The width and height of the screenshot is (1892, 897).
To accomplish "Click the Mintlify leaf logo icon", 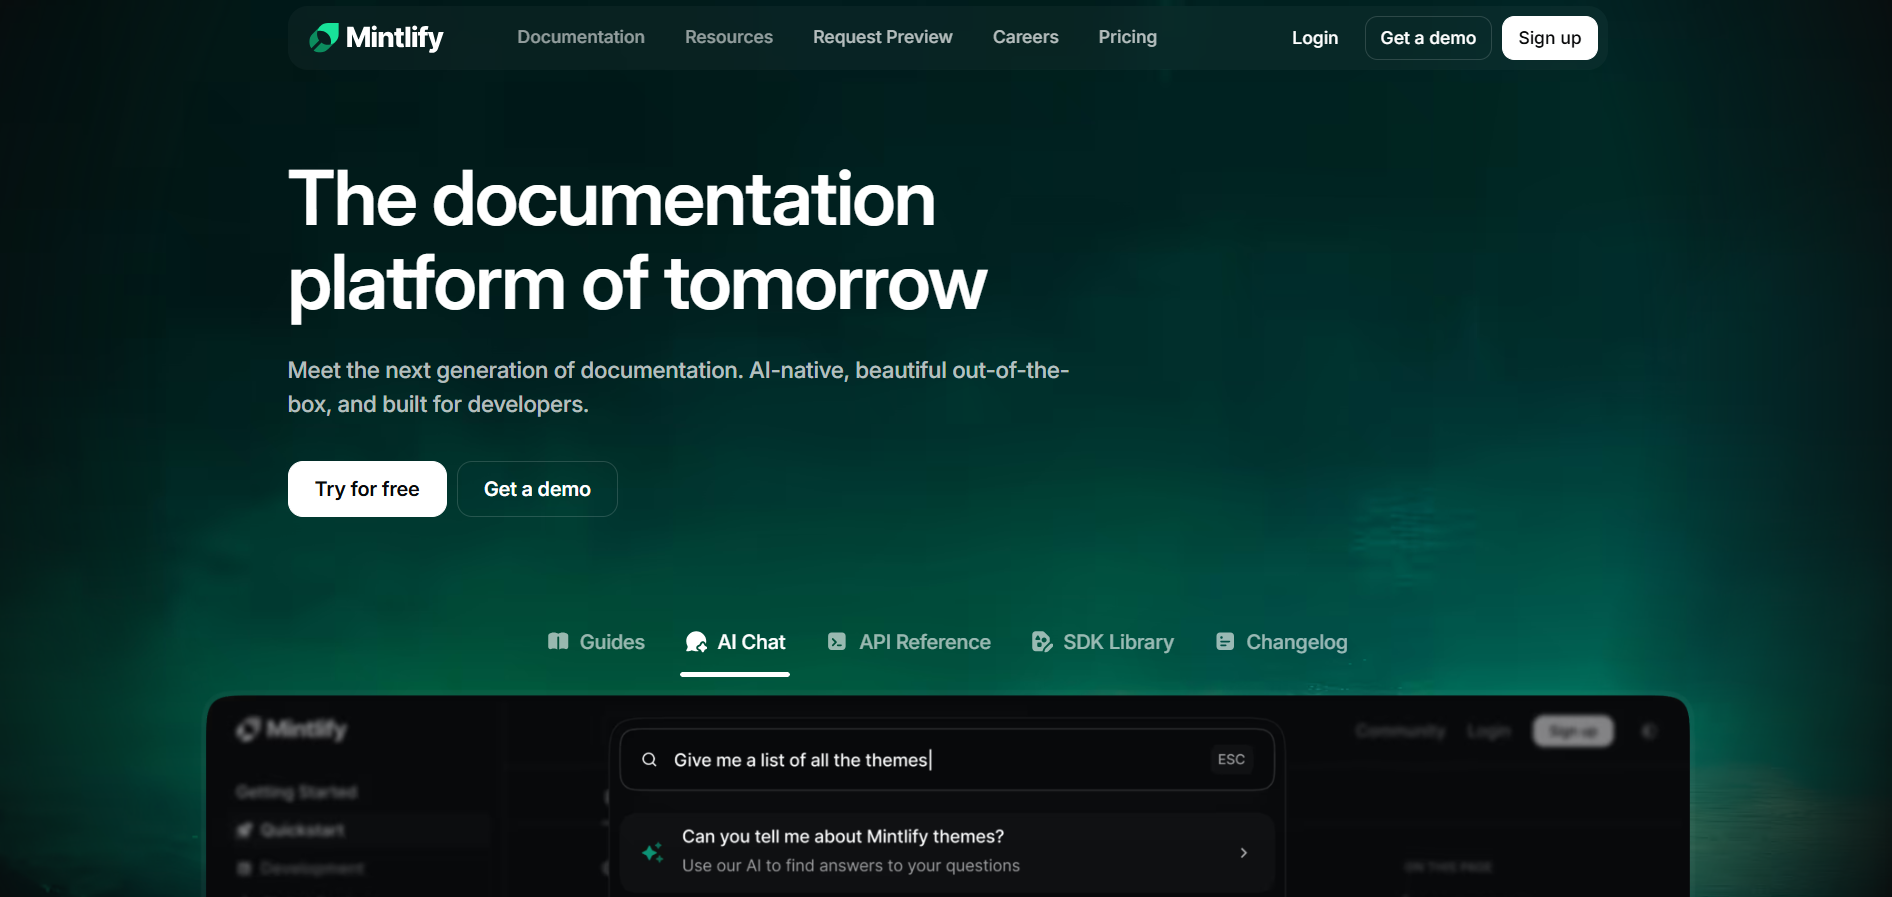I will pyautogui.click(x=324, y=38).
